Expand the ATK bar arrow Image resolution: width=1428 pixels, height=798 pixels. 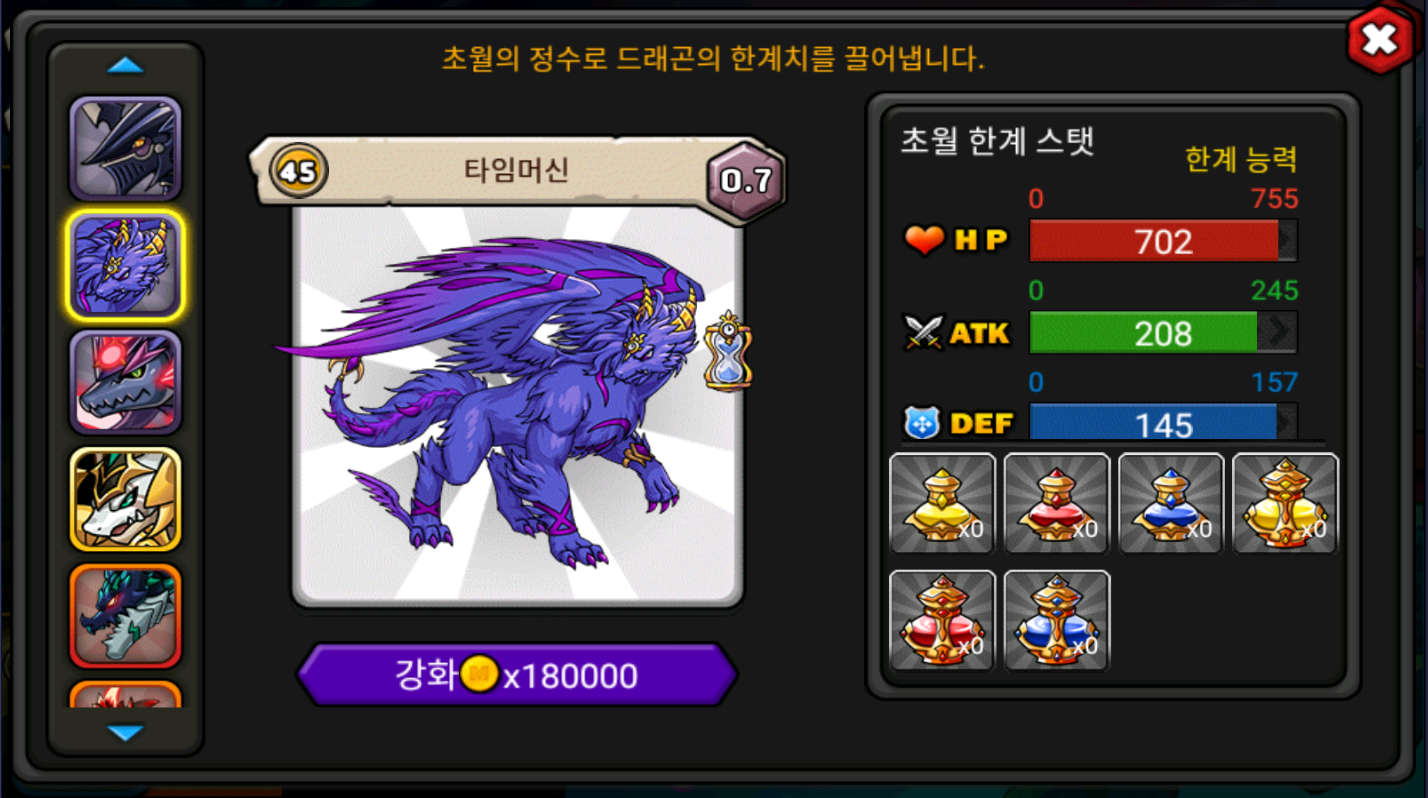tap(1277, 332)
